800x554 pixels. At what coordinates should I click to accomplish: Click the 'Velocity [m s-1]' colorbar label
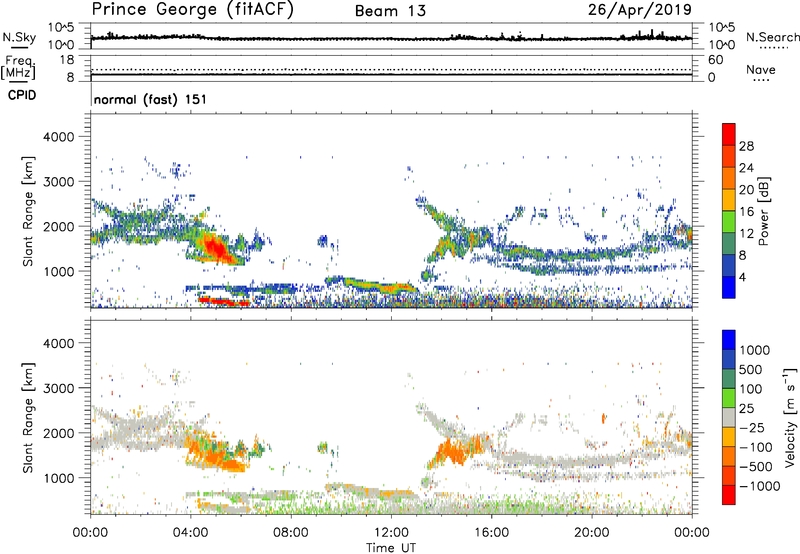[790, 418]
